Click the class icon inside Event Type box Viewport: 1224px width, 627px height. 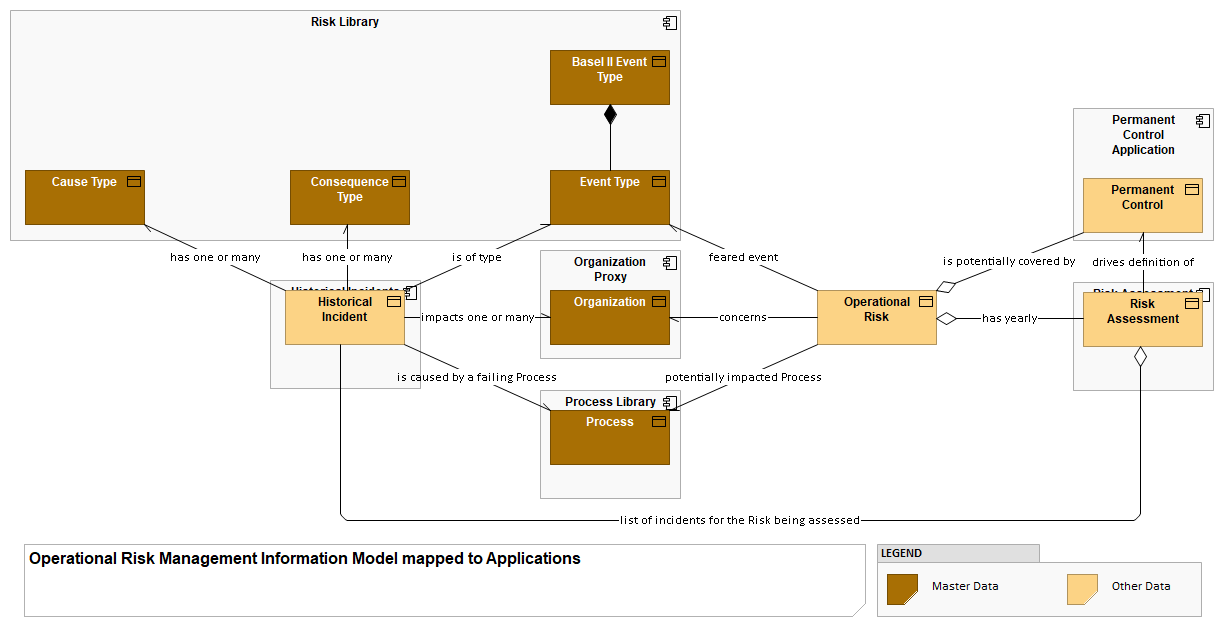click(659, 181)
